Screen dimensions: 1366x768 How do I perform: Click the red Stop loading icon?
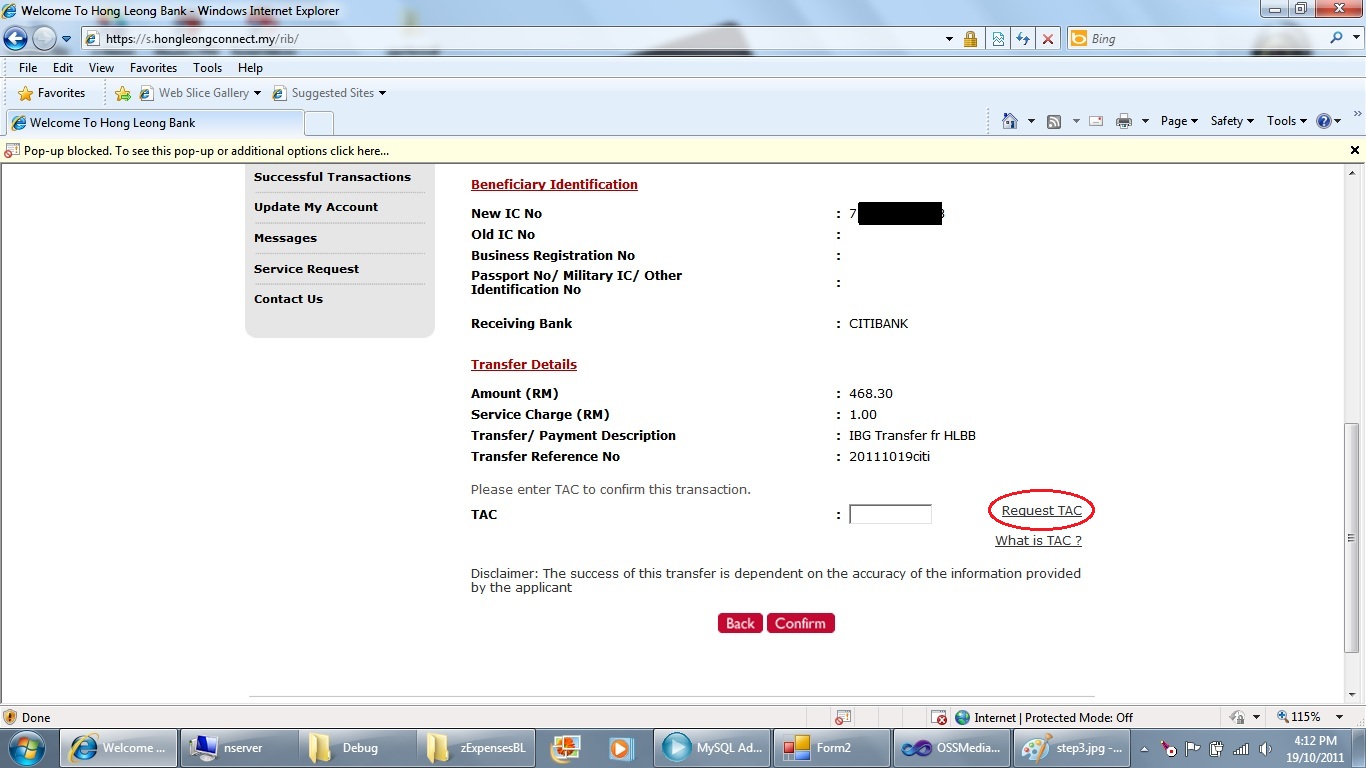click(1047, 39)
